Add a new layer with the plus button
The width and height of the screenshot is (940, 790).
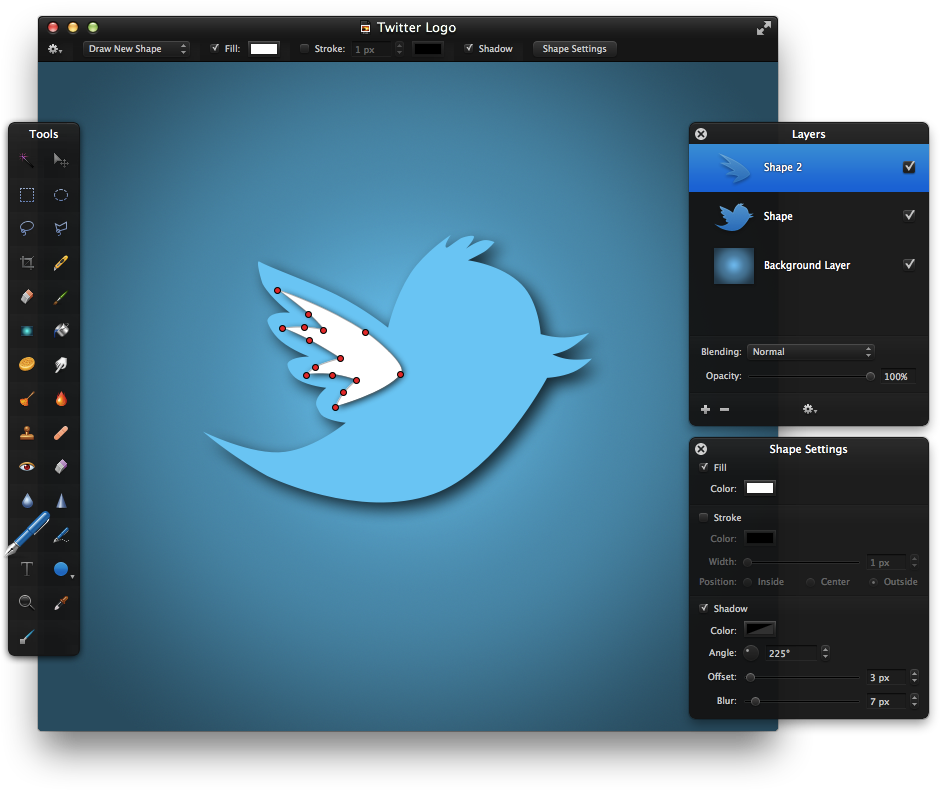tap(705, 409)
